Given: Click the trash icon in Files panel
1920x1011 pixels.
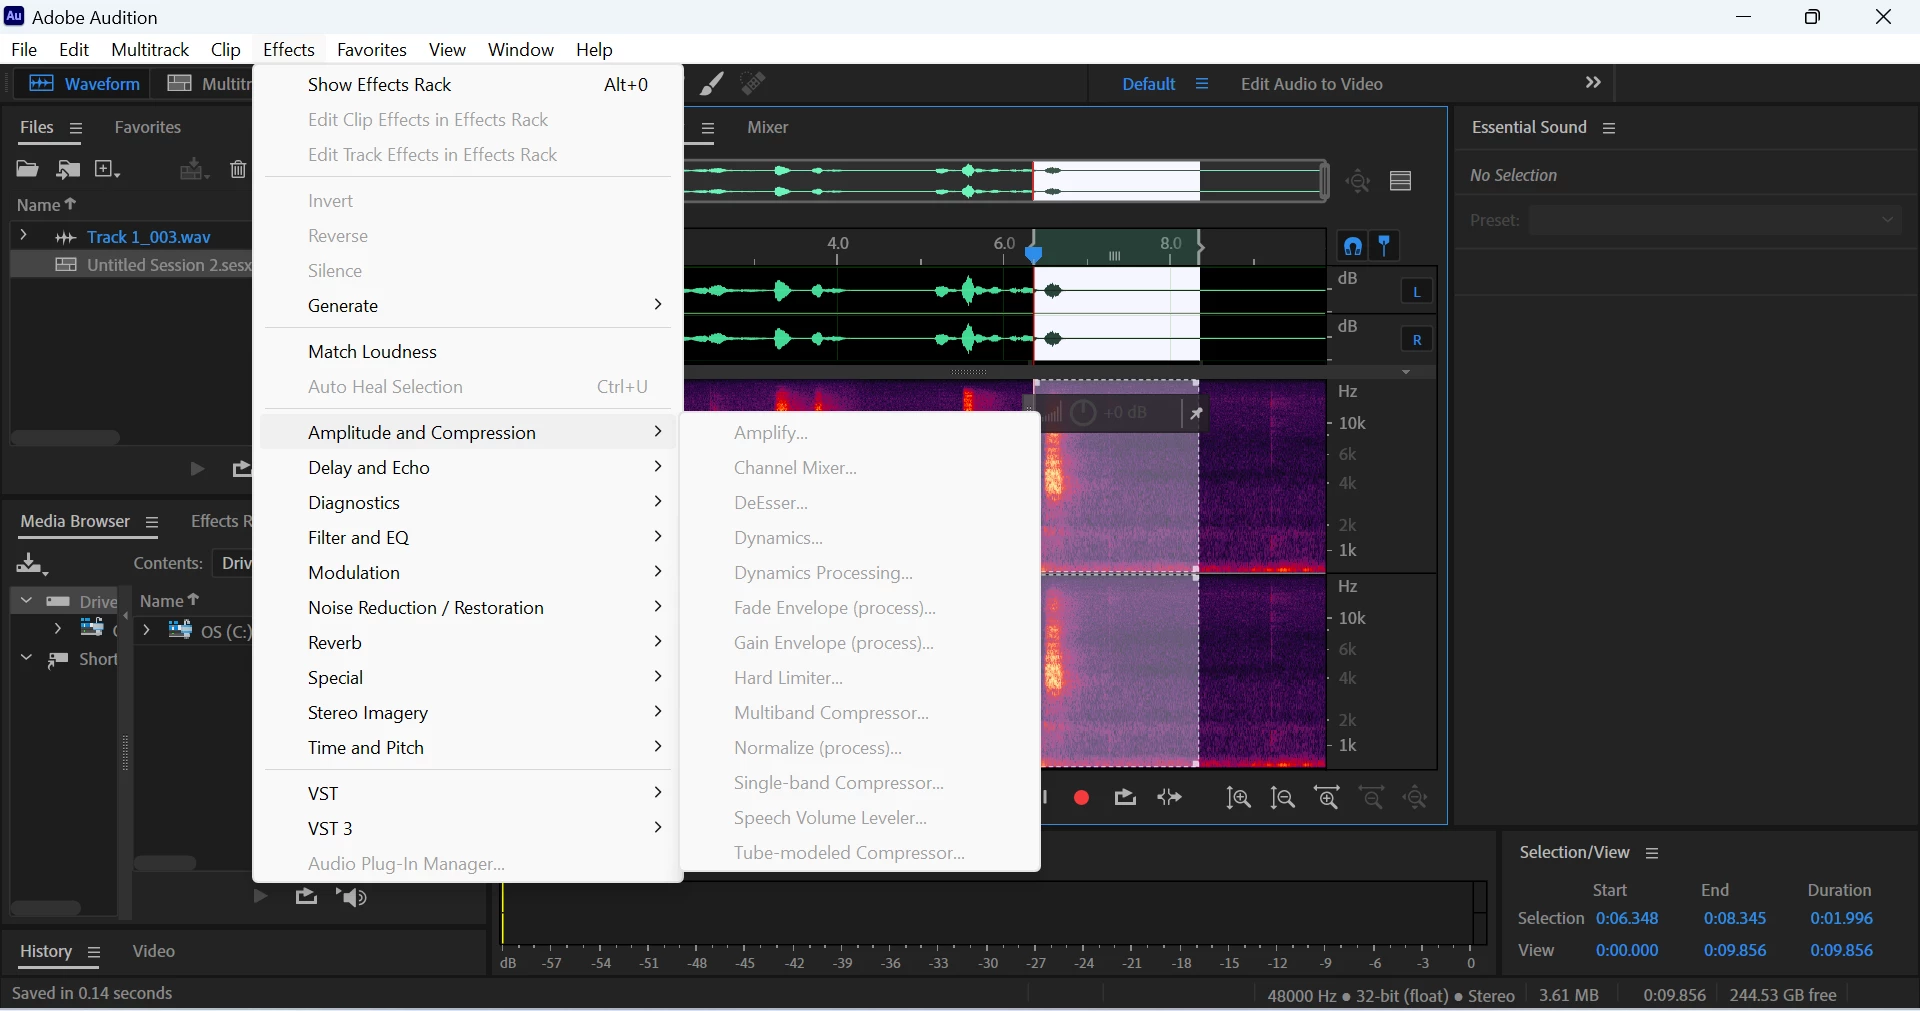Looking at the screenshot, I should [x=238, y=170].
